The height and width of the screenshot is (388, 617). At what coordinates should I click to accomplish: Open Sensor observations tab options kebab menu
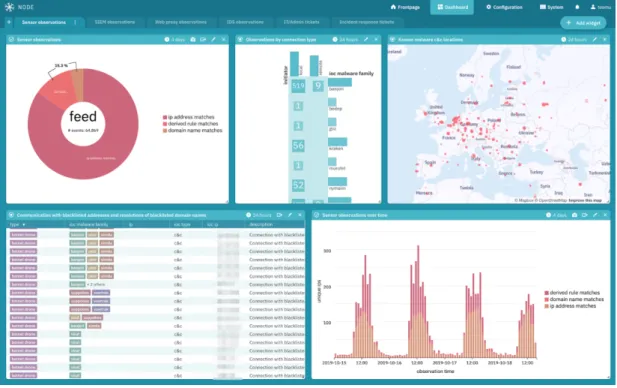tap(75, 22)
